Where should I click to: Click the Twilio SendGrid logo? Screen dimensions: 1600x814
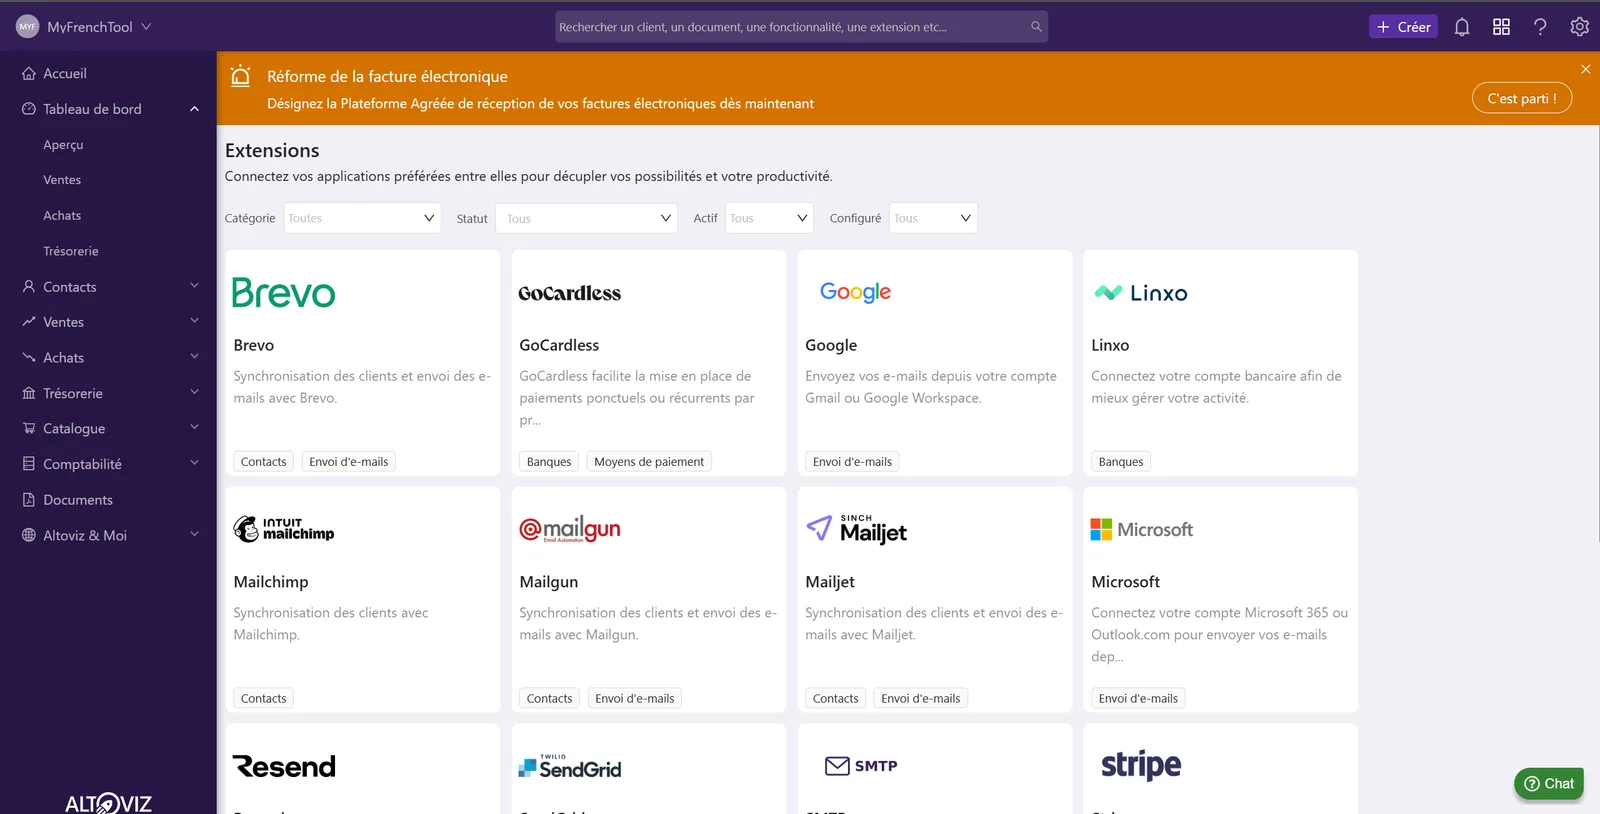569,767
